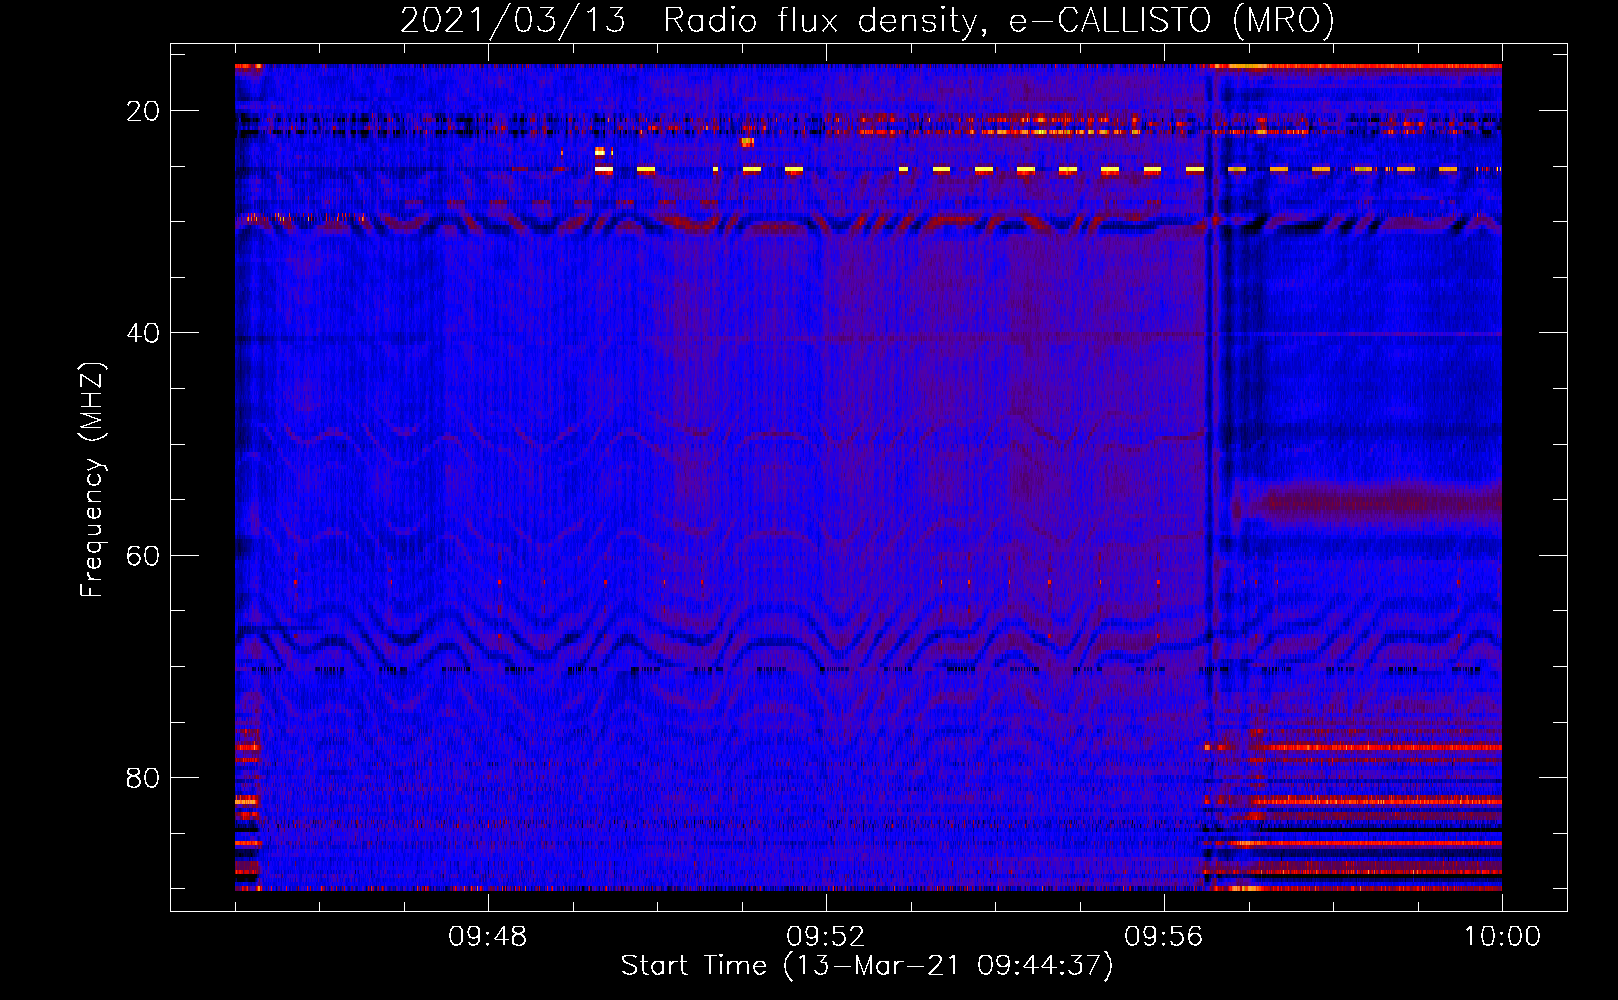Click the 09:56 time tick label
The width and height of the screenshot is (1618, 1000).
(x=1164, y=937)
